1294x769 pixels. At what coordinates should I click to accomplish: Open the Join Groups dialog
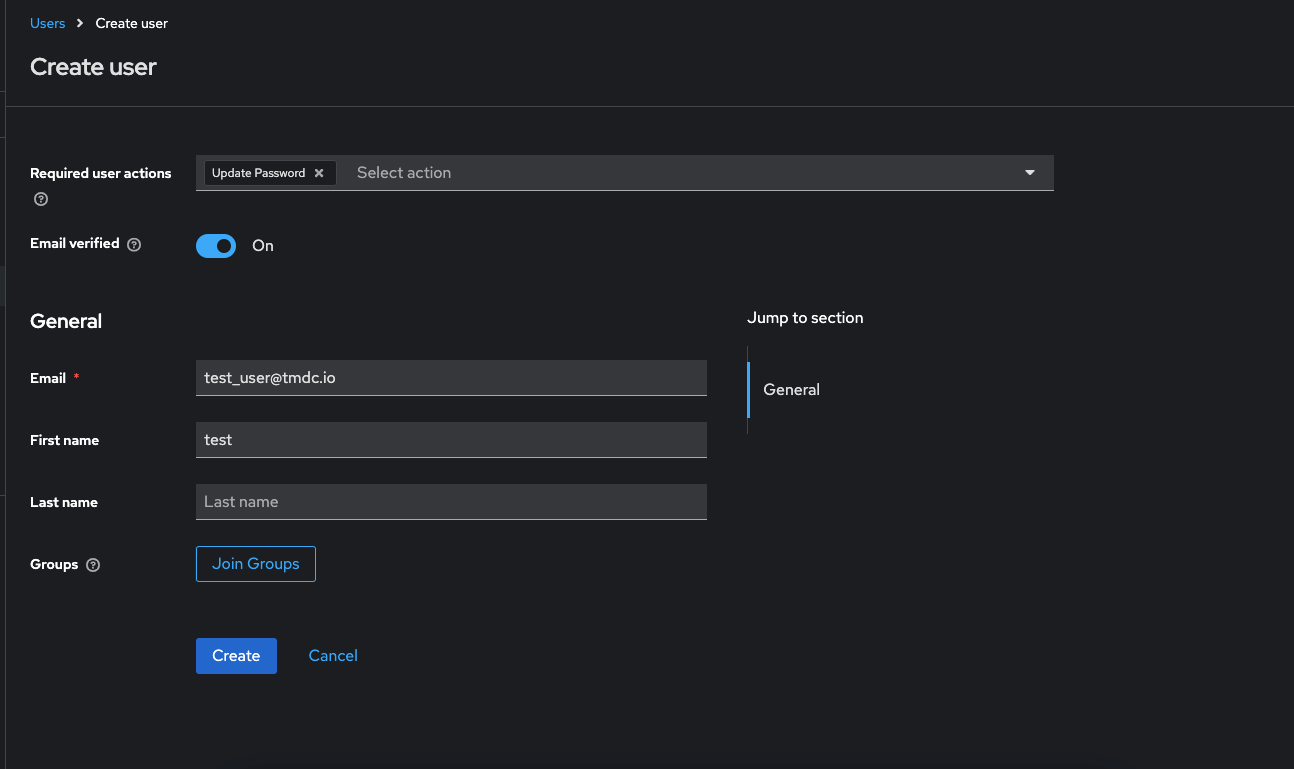tap(256, 564)
